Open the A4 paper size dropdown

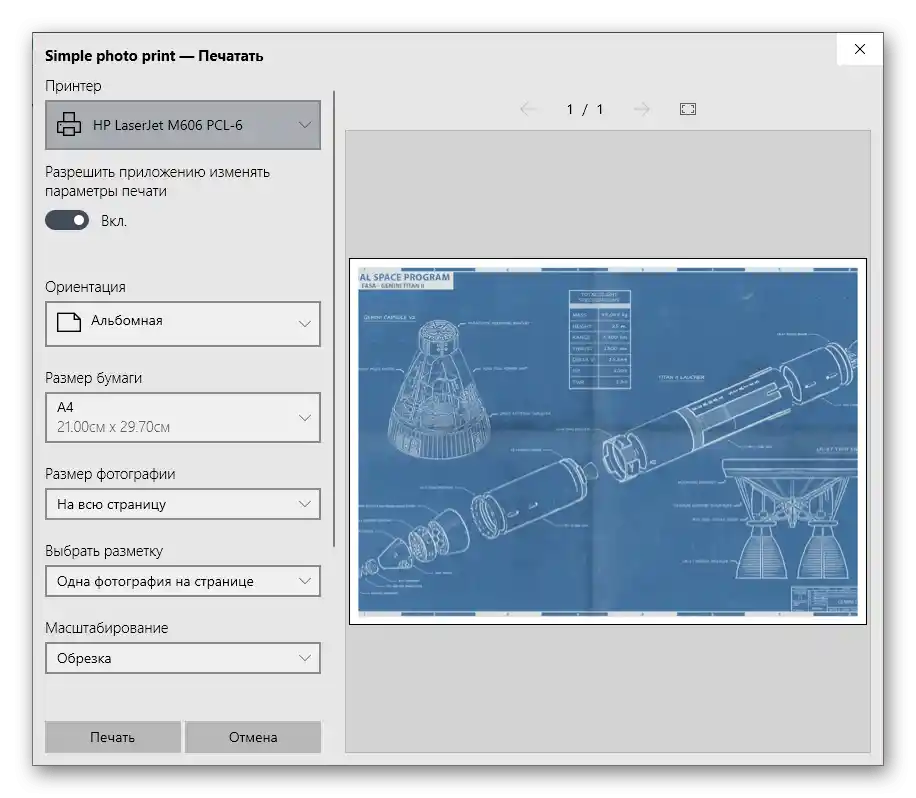click(x=183, y=417)
